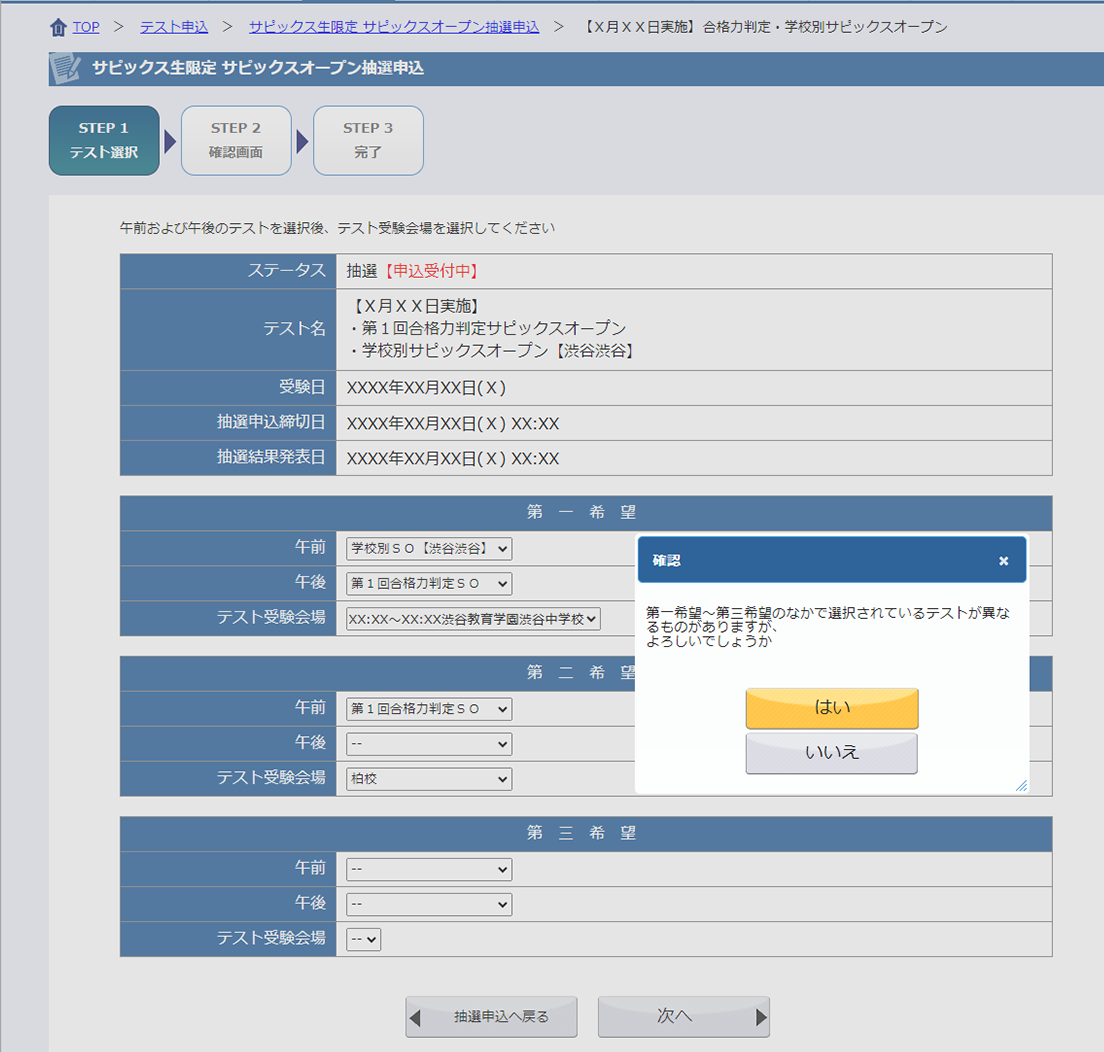Click the home icon beside TOP
The width and height of the screenshot is (1104, 1052).
pos(58,27)
